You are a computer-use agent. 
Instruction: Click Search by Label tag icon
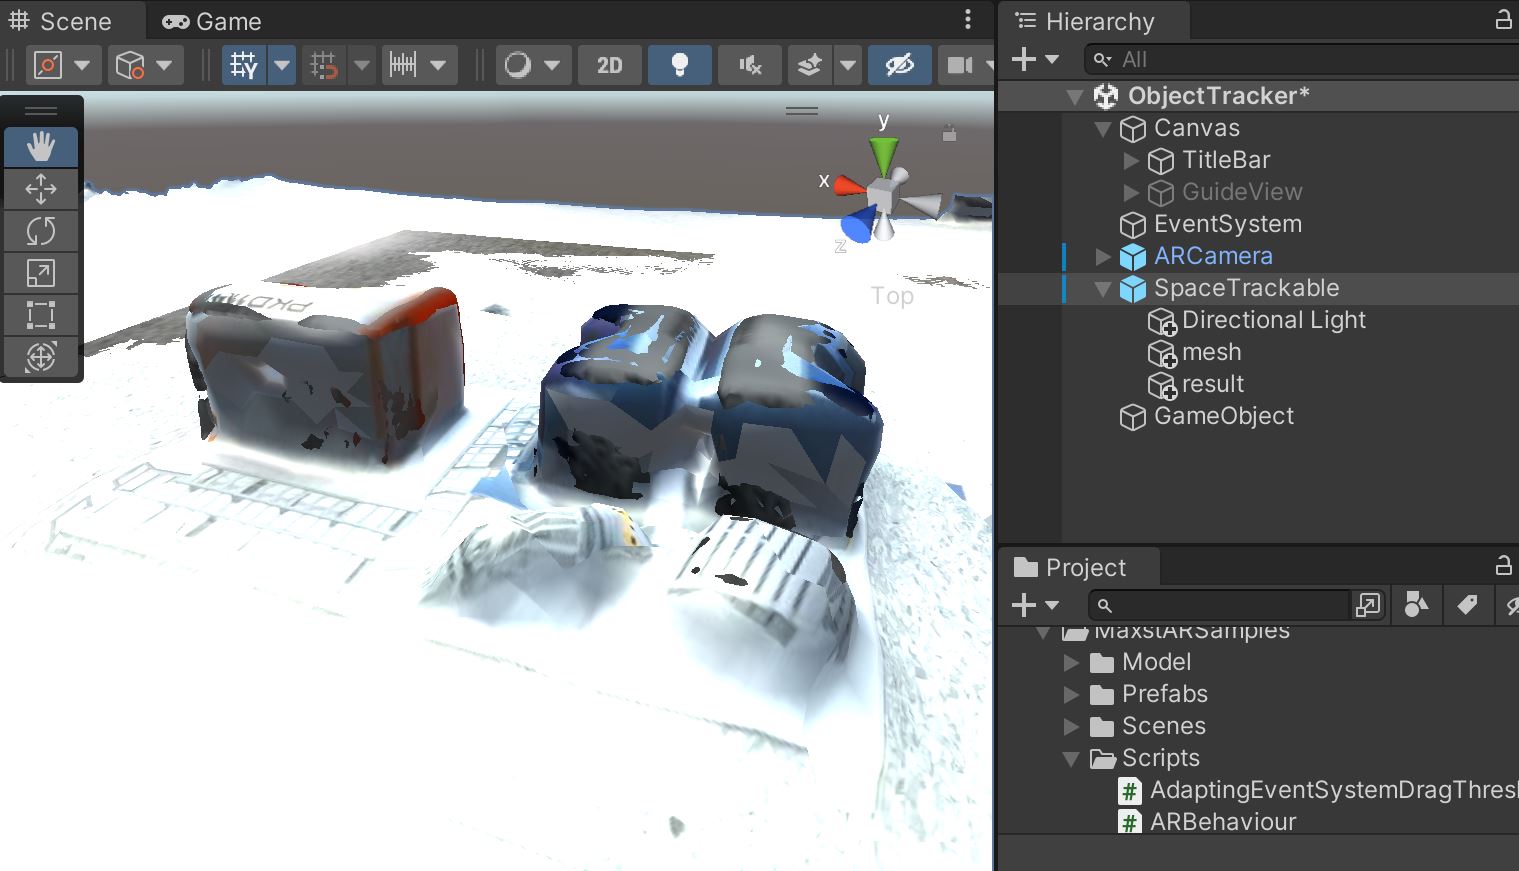pos(1467,604)
